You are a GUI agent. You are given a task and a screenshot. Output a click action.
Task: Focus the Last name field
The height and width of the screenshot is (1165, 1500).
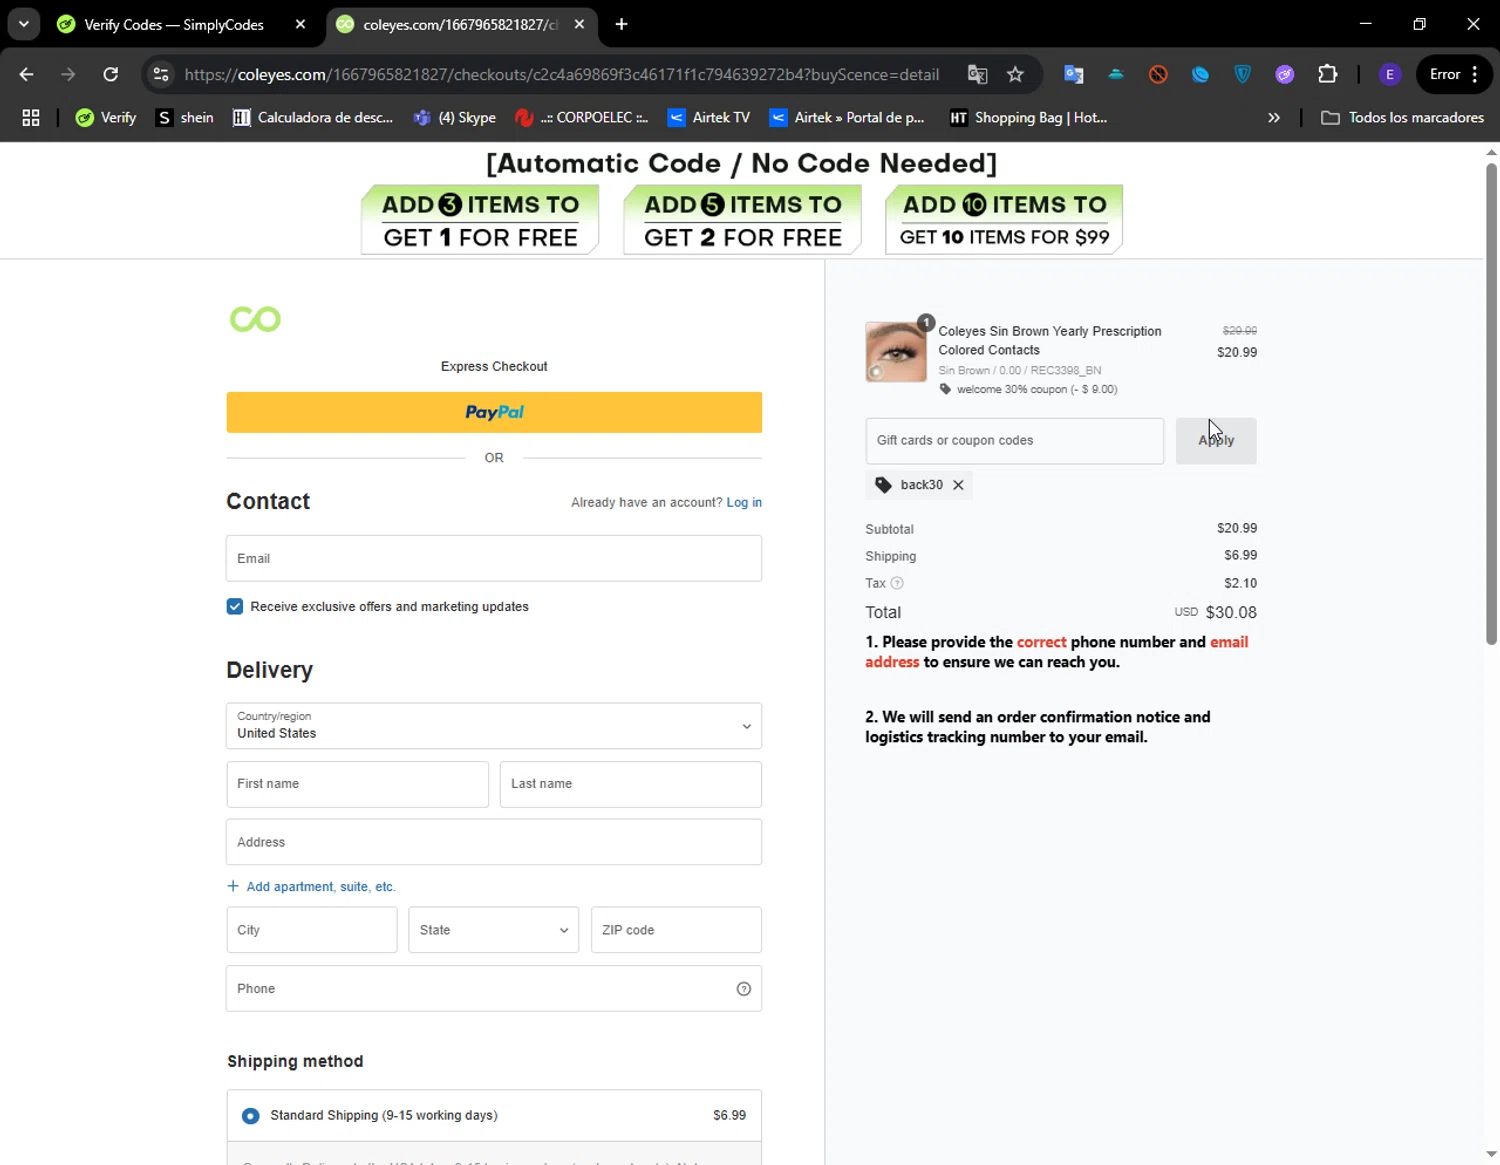[x=631, y=784]
